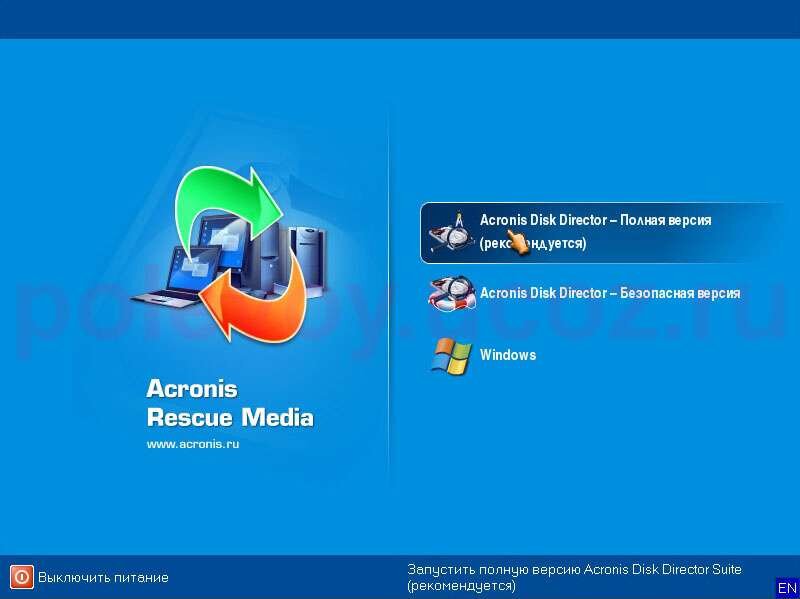The height and width of the screenshot is (599, 800).
Task: Choose Выключить питание to shut down
Action: (103, 578)
